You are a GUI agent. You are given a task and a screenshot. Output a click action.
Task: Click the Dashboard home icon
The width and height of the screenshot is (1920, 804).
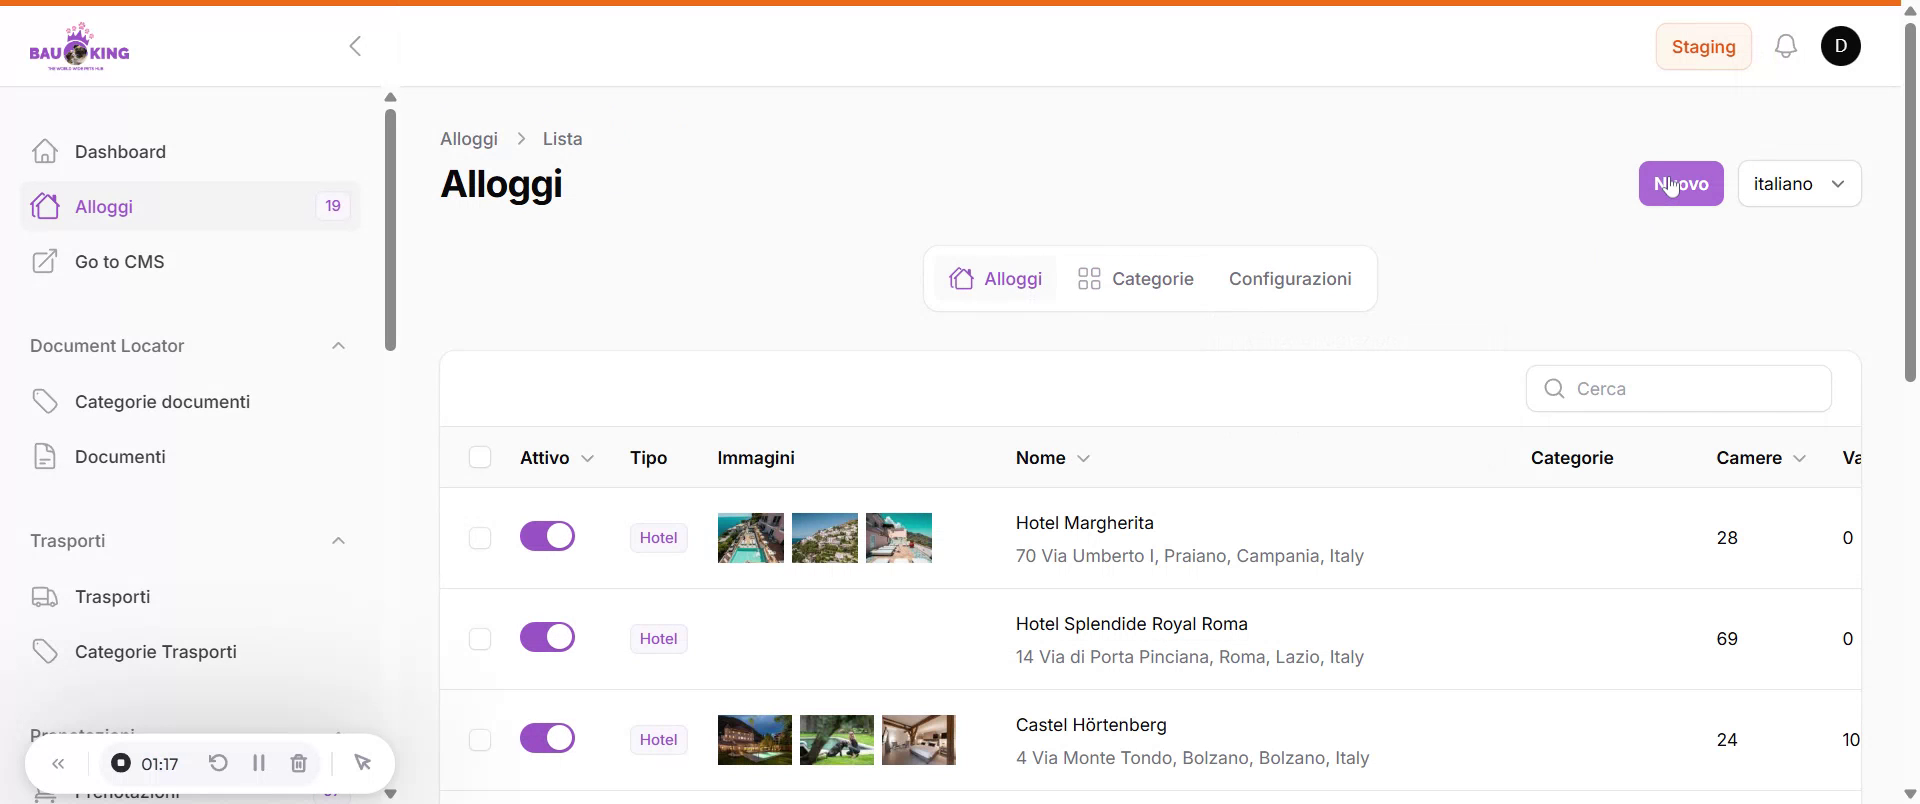coord(45,151)
